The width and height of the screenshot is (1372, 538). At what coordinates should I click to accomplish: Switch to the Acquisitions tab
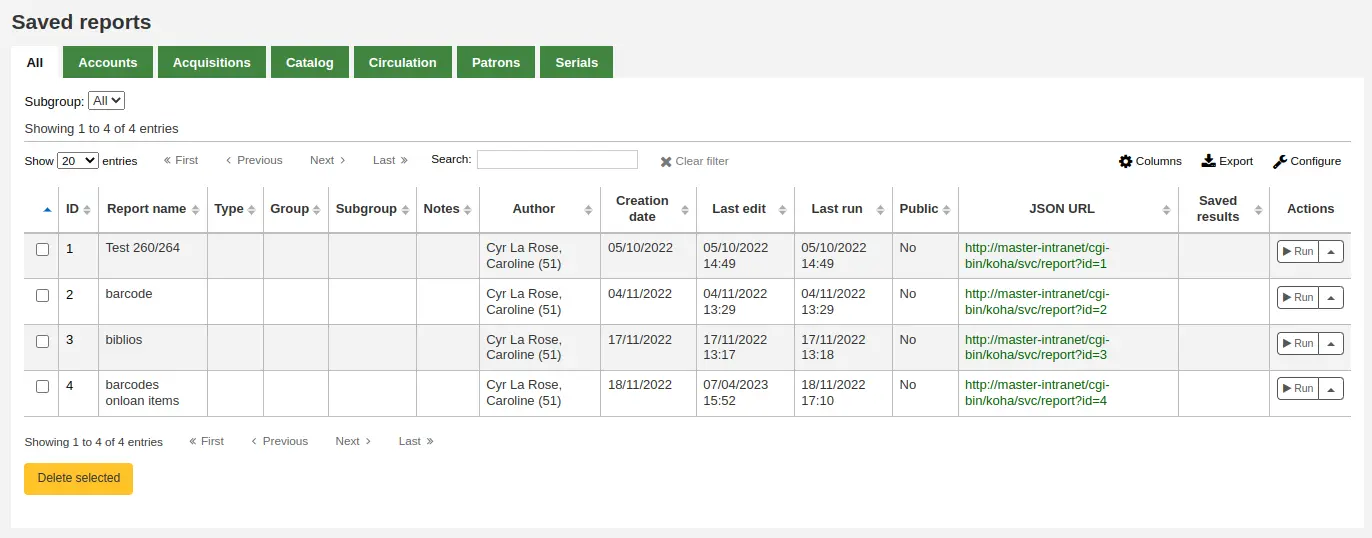(x=212, y=62)
